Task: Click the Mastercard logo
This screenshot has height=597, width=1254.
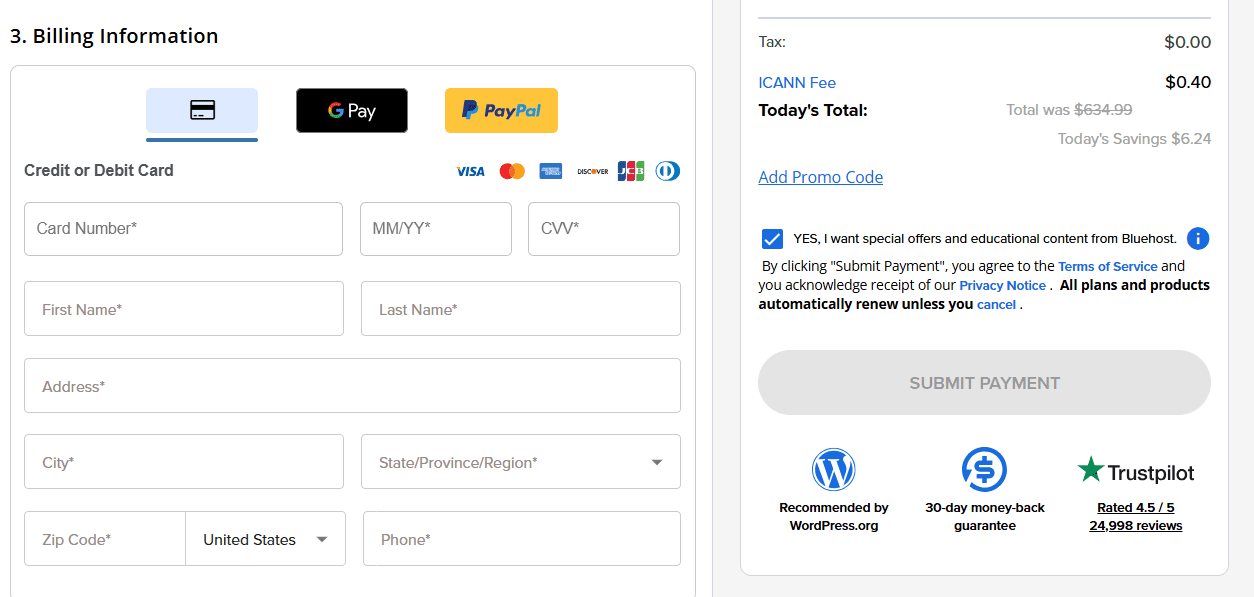Action: [x=511, y=170]
